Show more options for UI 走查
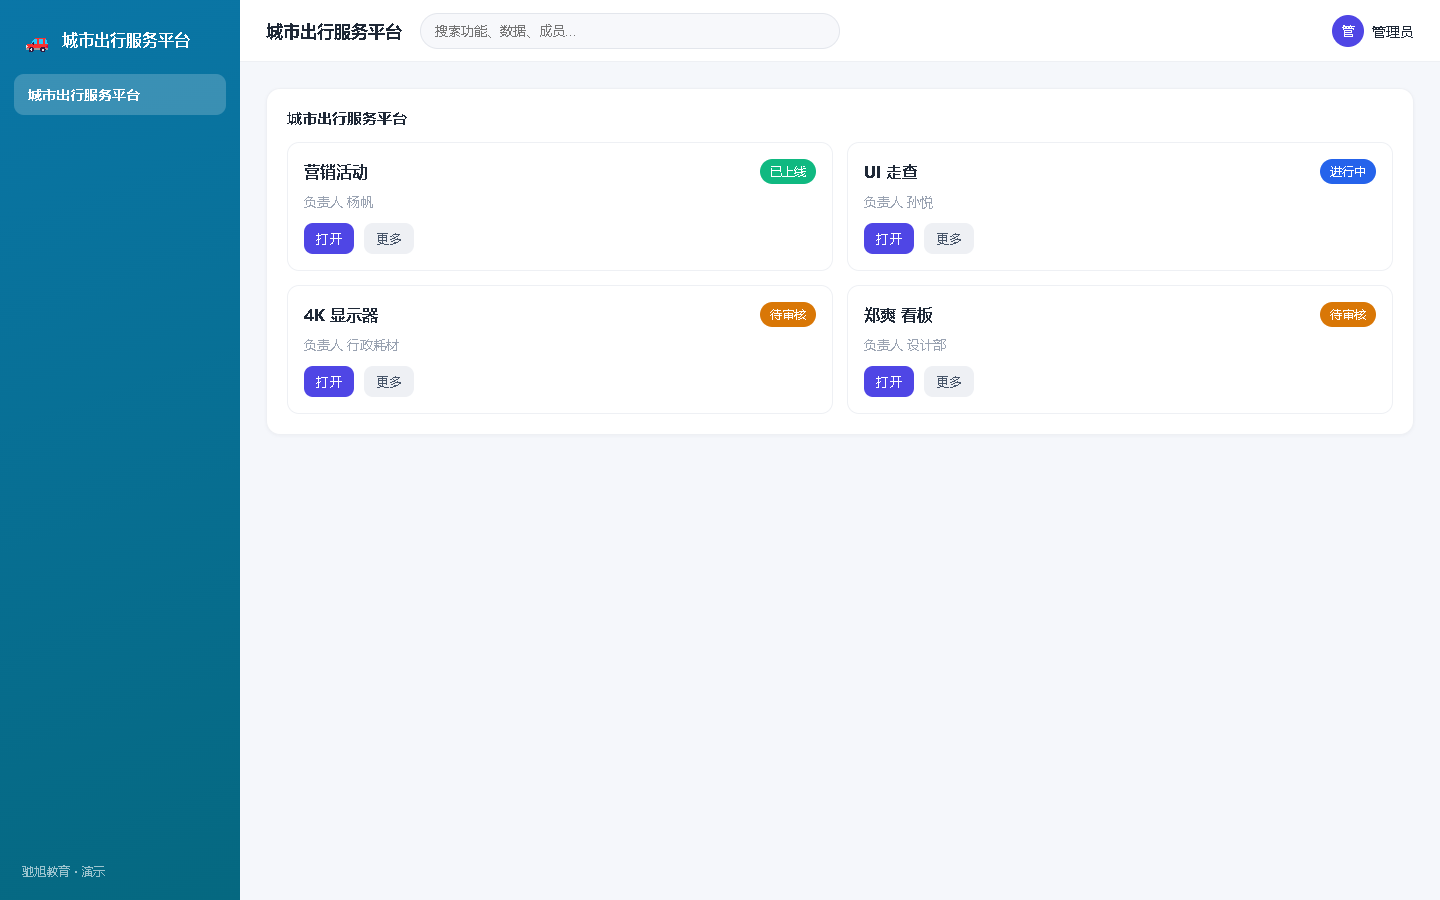The height and width of the screenshot is (900, 1440). (x=949, y=239)
